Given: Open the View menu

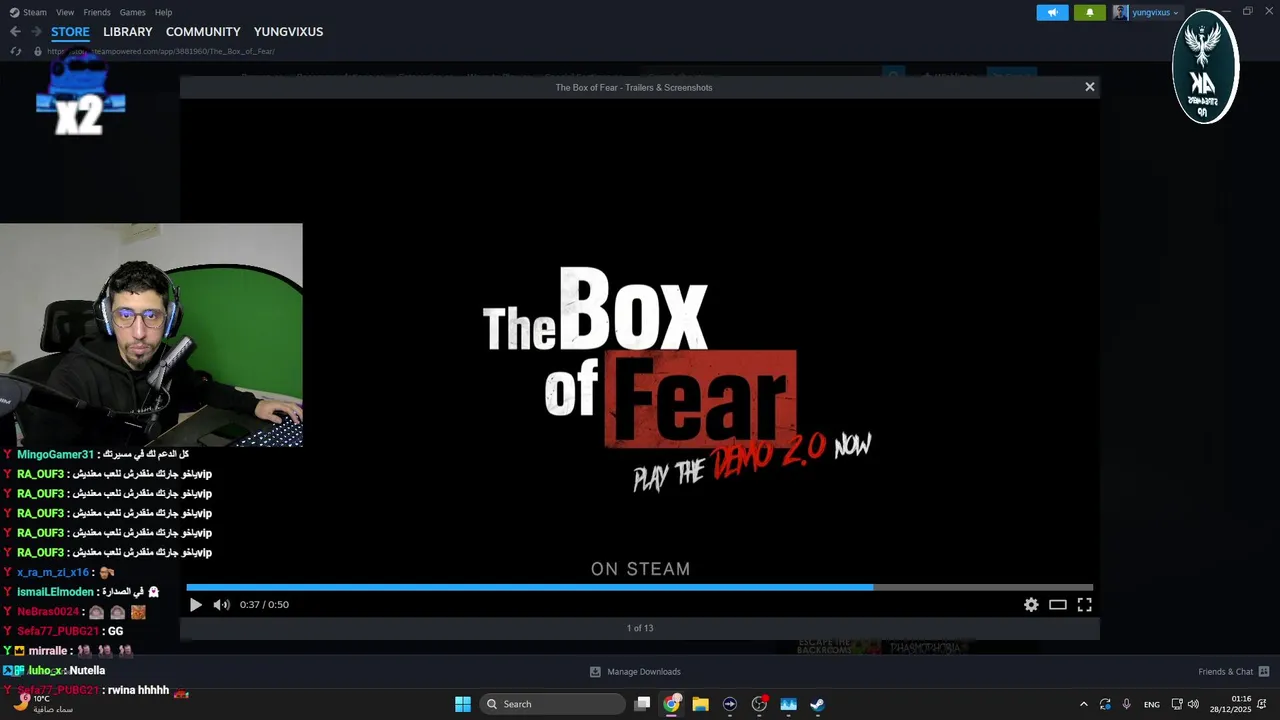Looking at the screenshot, I should click(65, 12).
